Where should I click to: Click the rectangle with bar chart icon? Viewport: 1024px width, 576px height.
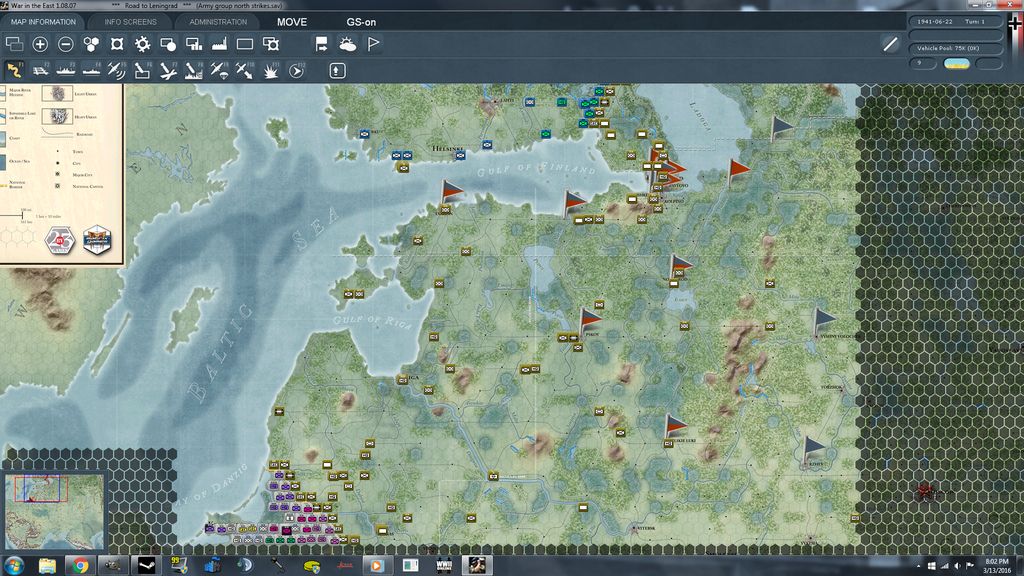pyautogui.click(x=194, y=44)
